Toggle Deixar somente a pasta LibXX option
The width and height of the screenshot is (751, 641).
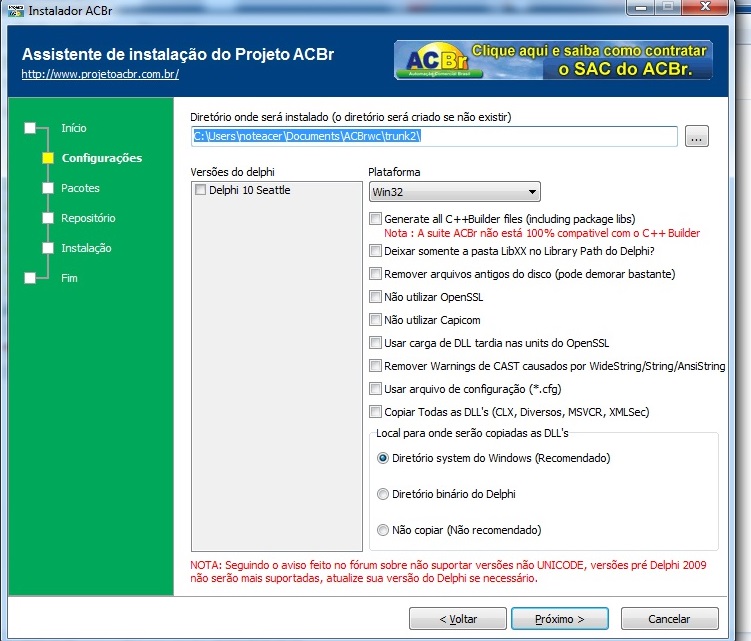375,251
